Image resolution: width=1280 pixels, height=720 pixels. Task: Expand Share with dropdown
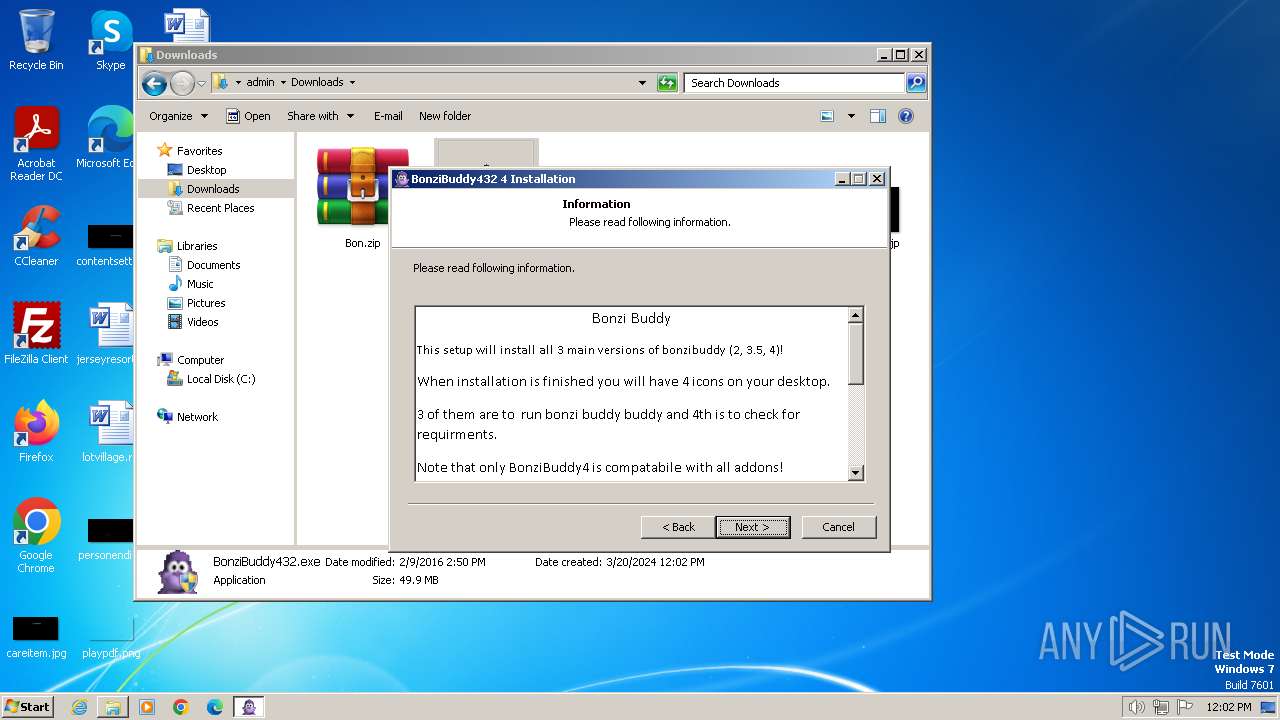[320, 116]
